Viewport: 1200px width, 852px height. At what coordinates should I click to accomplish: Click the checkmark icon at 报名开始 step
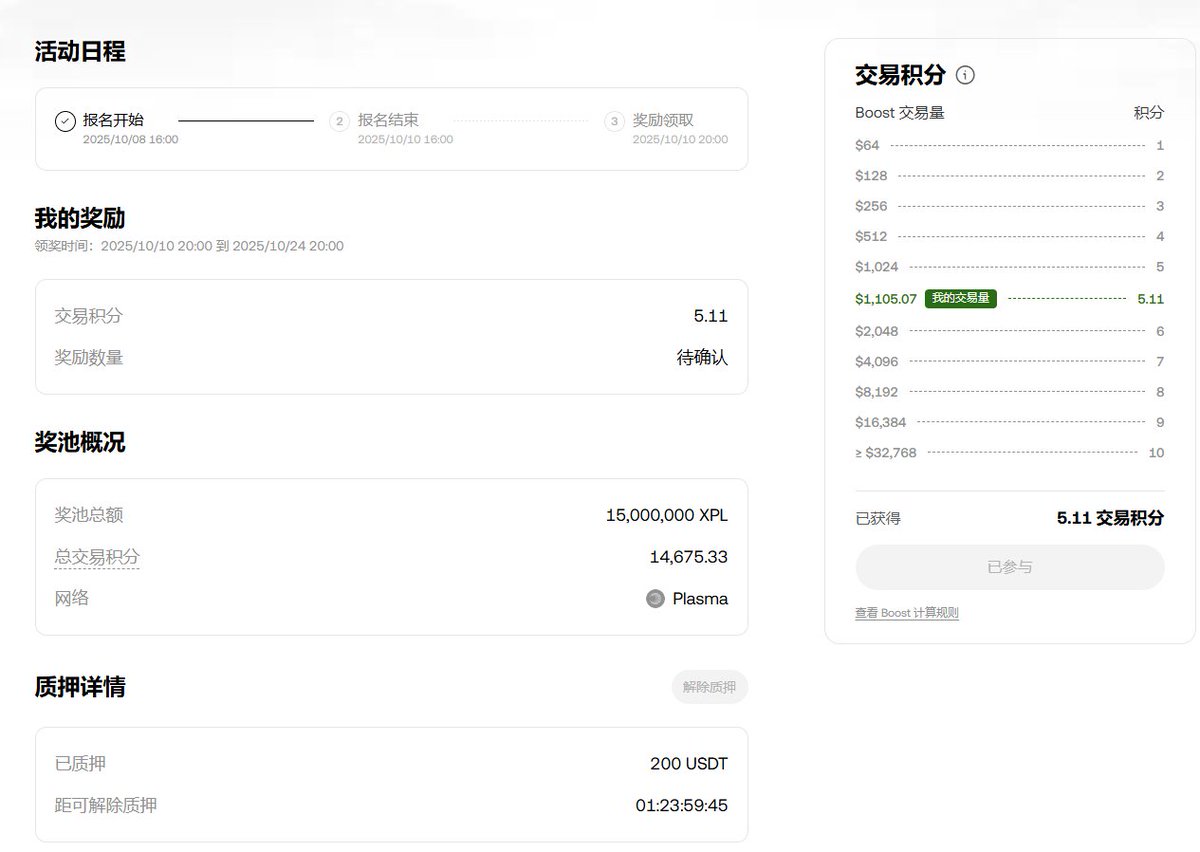(65, 121)
